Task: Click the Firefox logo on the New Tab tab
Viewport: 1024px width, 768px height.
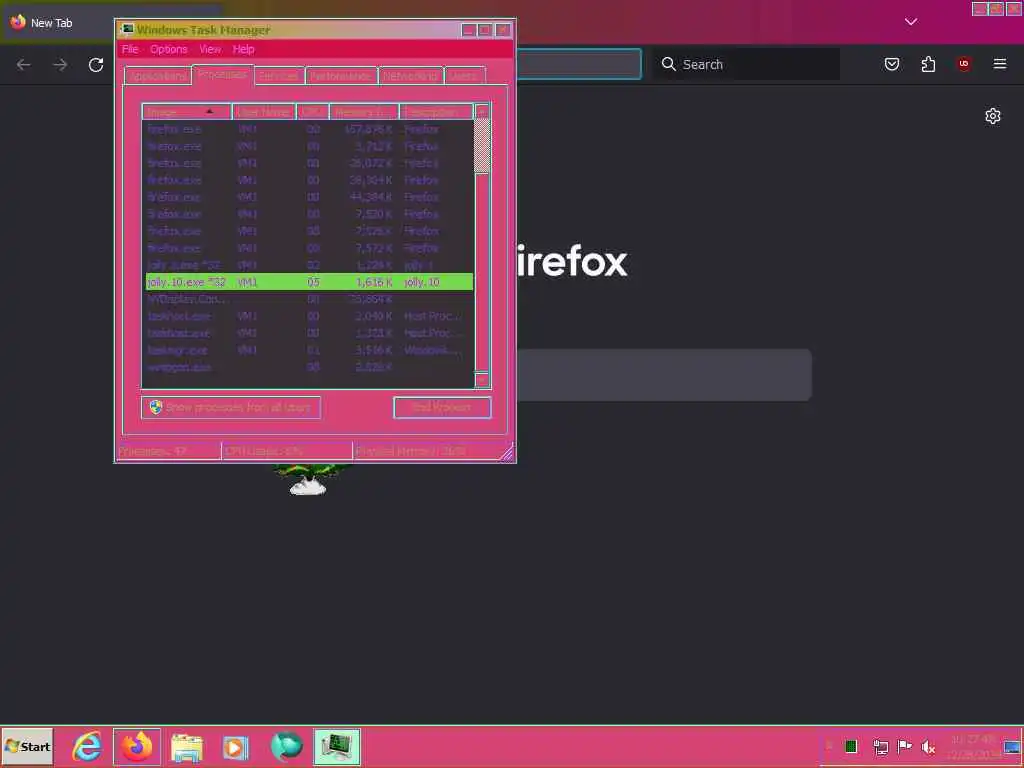Action: (x=18, y=22)
